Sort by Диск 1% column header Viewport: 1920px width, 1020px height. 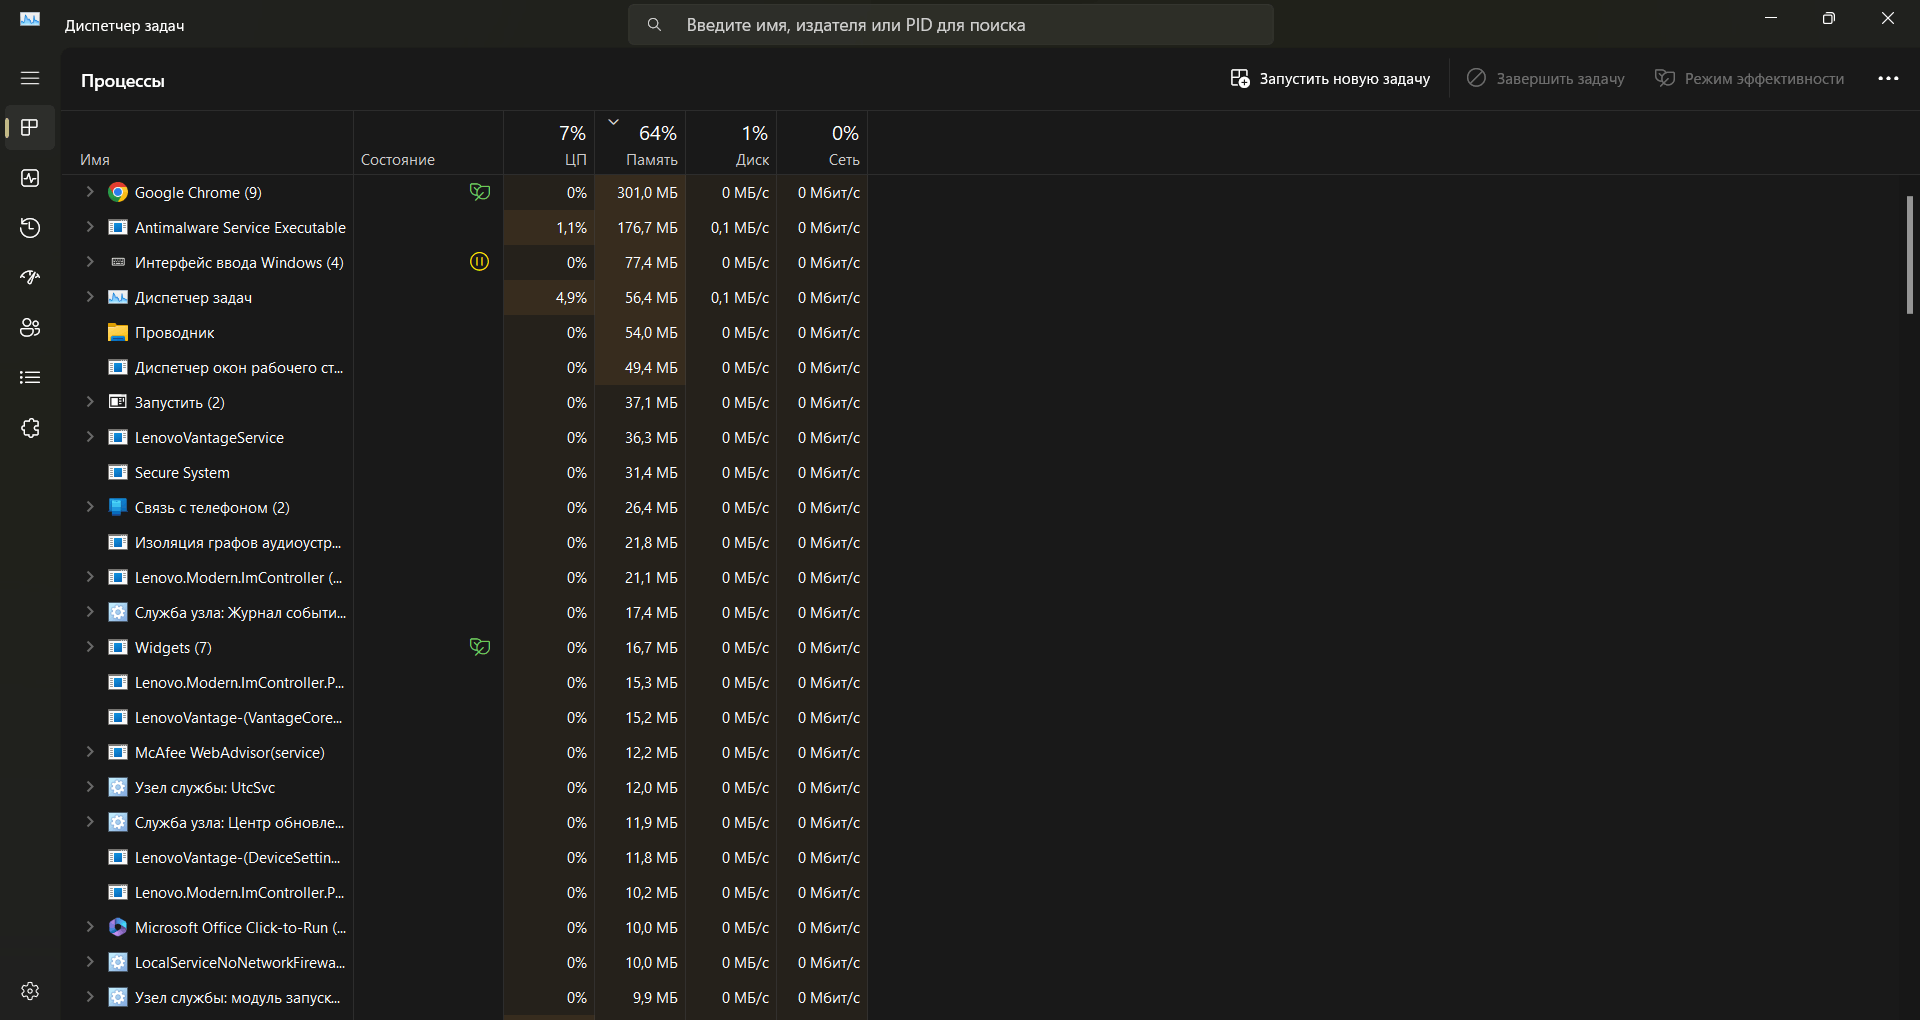click(x=731, y=143)
